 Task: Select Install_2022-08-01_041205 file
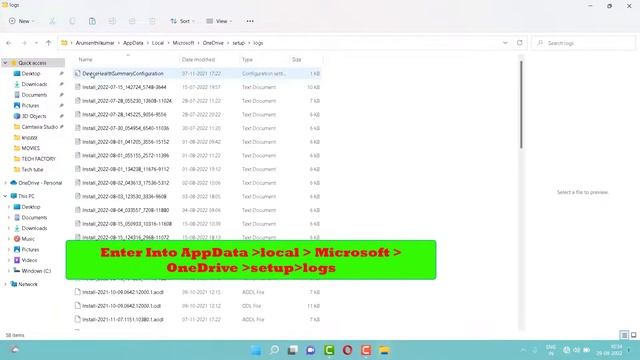pos(197,142)
